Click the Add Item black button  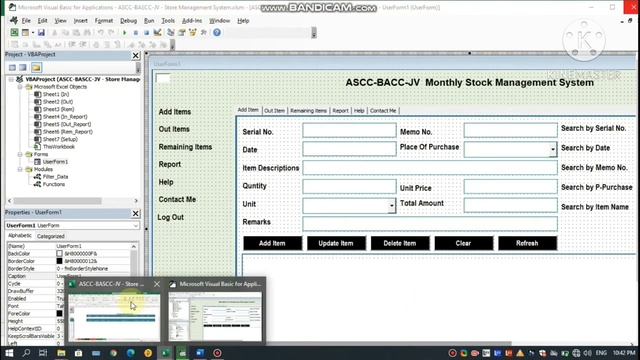[273, 243]
